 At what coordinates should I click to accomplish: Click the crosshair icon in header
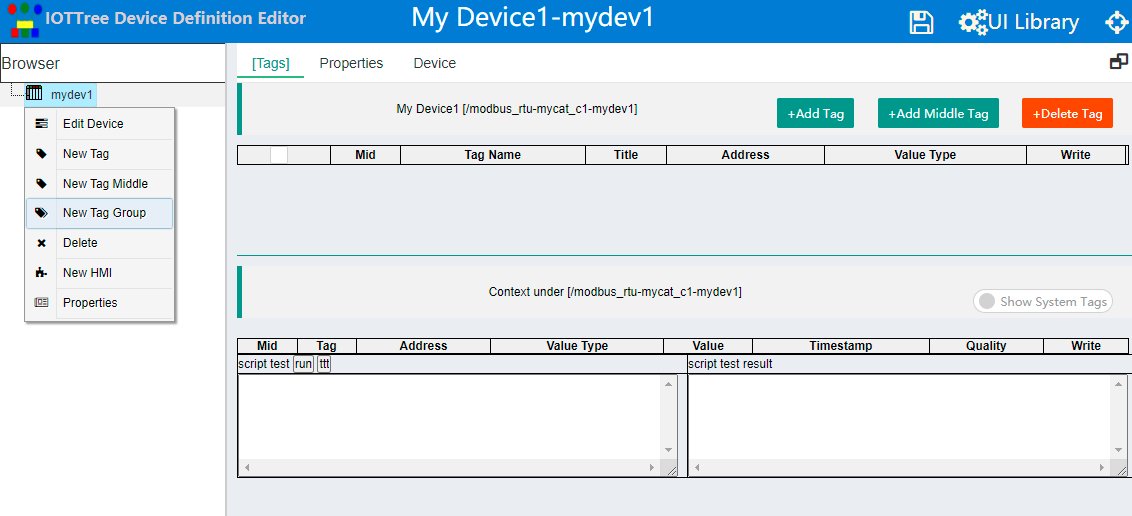pyautogui.click(x=1118, y=22)
